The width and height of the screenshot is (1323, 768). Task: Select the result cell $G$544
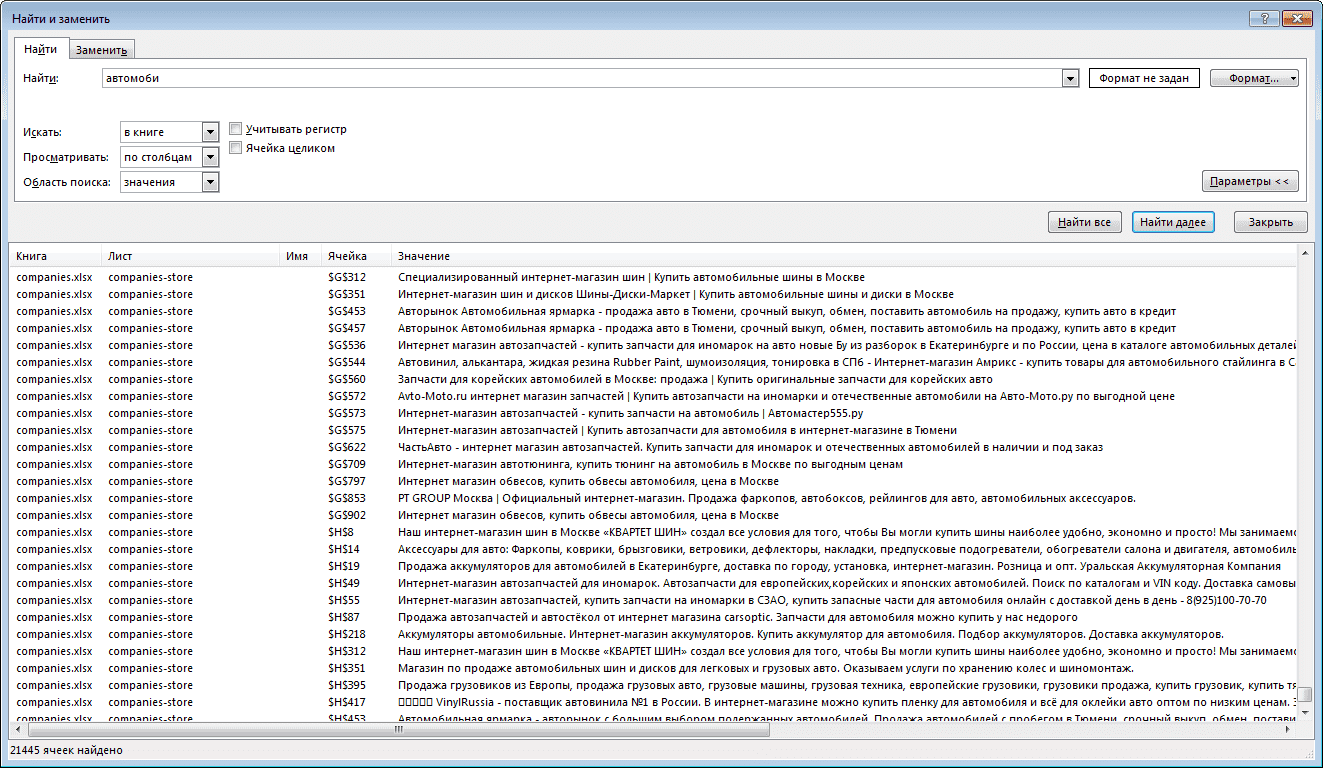(347, 362)
